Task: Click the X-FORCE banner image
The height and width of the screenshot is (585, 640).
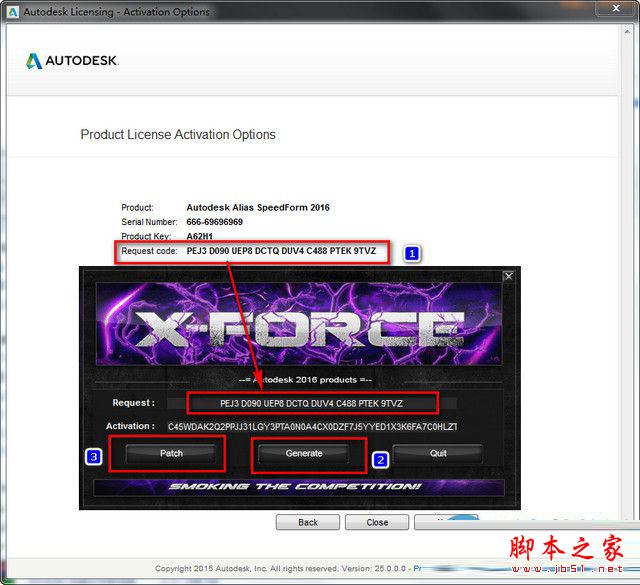Action: [x=299, y=324]
